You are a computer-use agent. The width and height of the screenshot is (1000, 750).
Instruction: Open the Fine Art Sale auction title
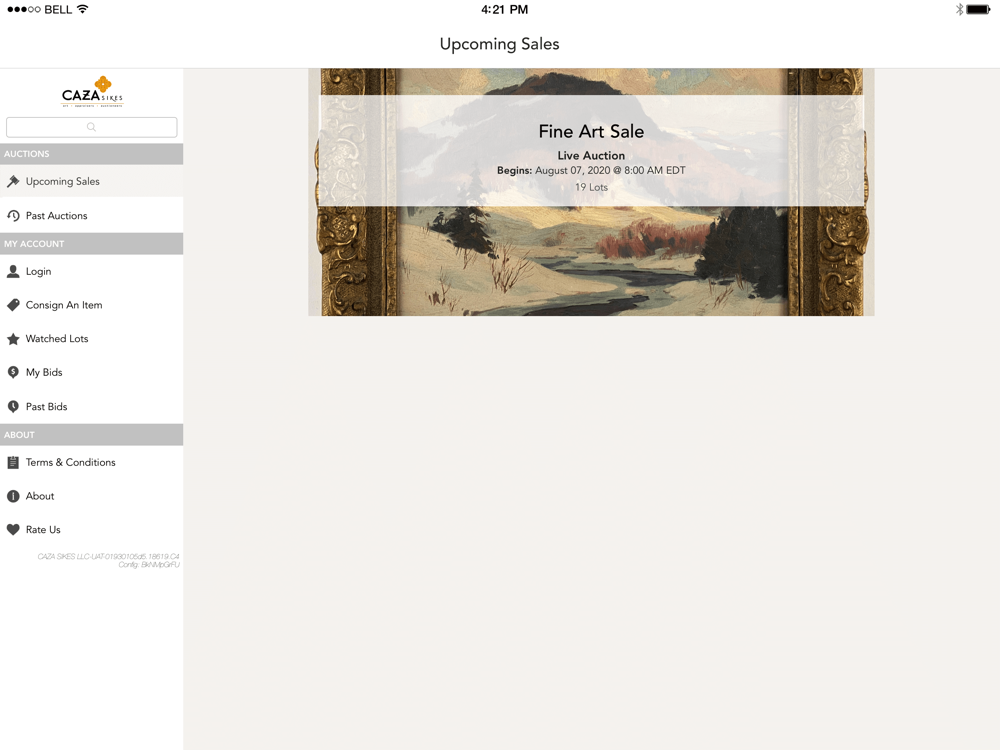[591, 131]
